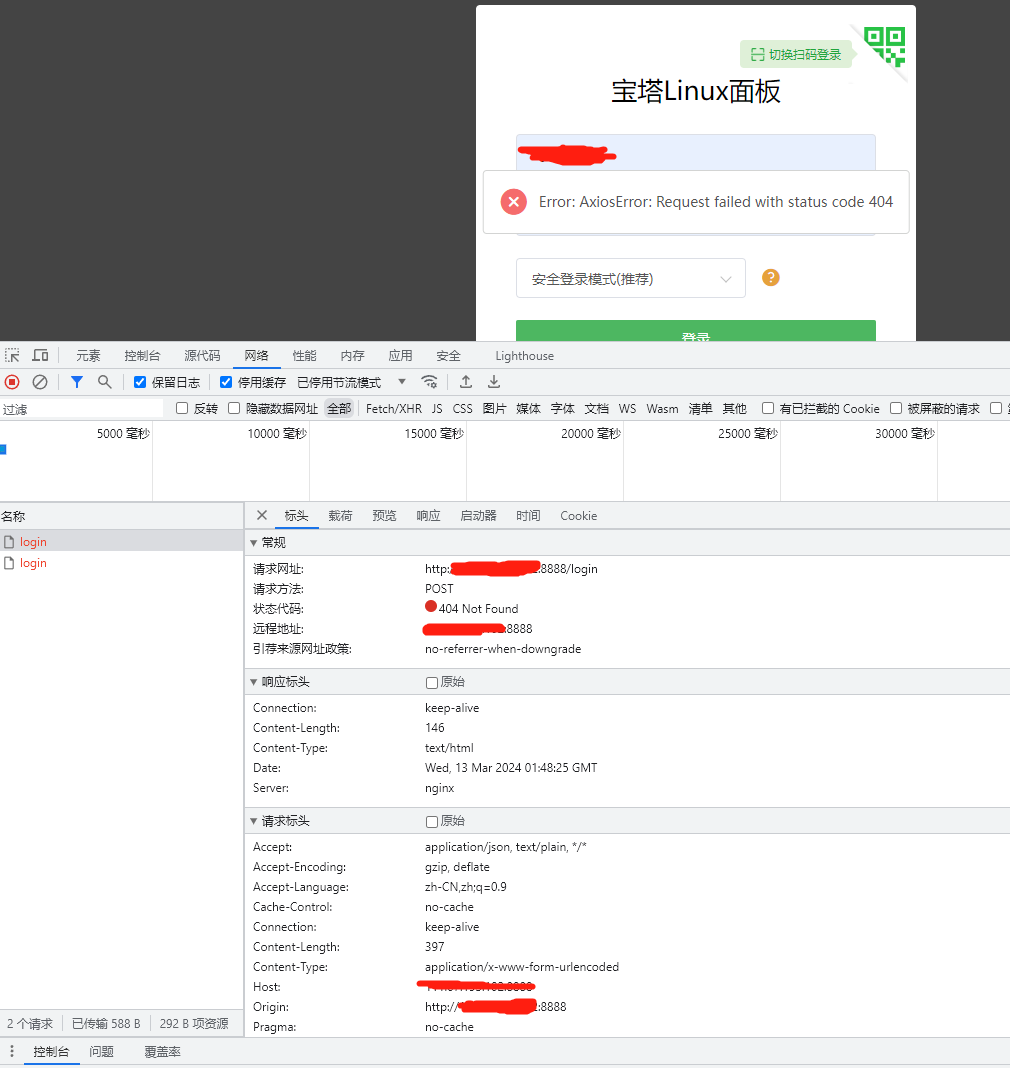Open the 安全 tab
Screen dimensions: 1010x1068
[x=448, y=356]
